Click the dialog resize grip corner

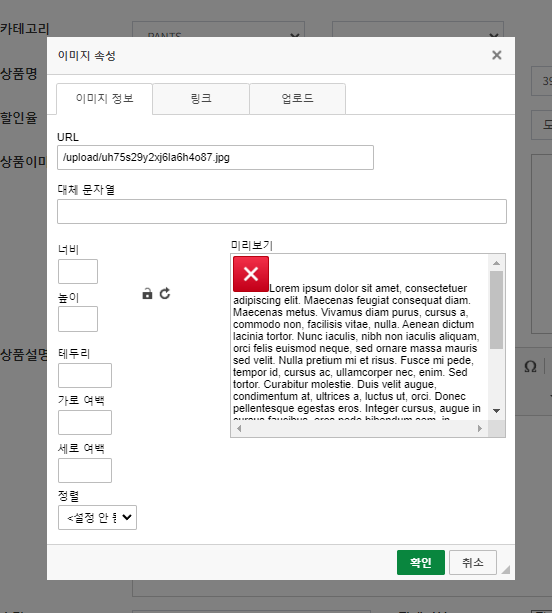point(505,570)
